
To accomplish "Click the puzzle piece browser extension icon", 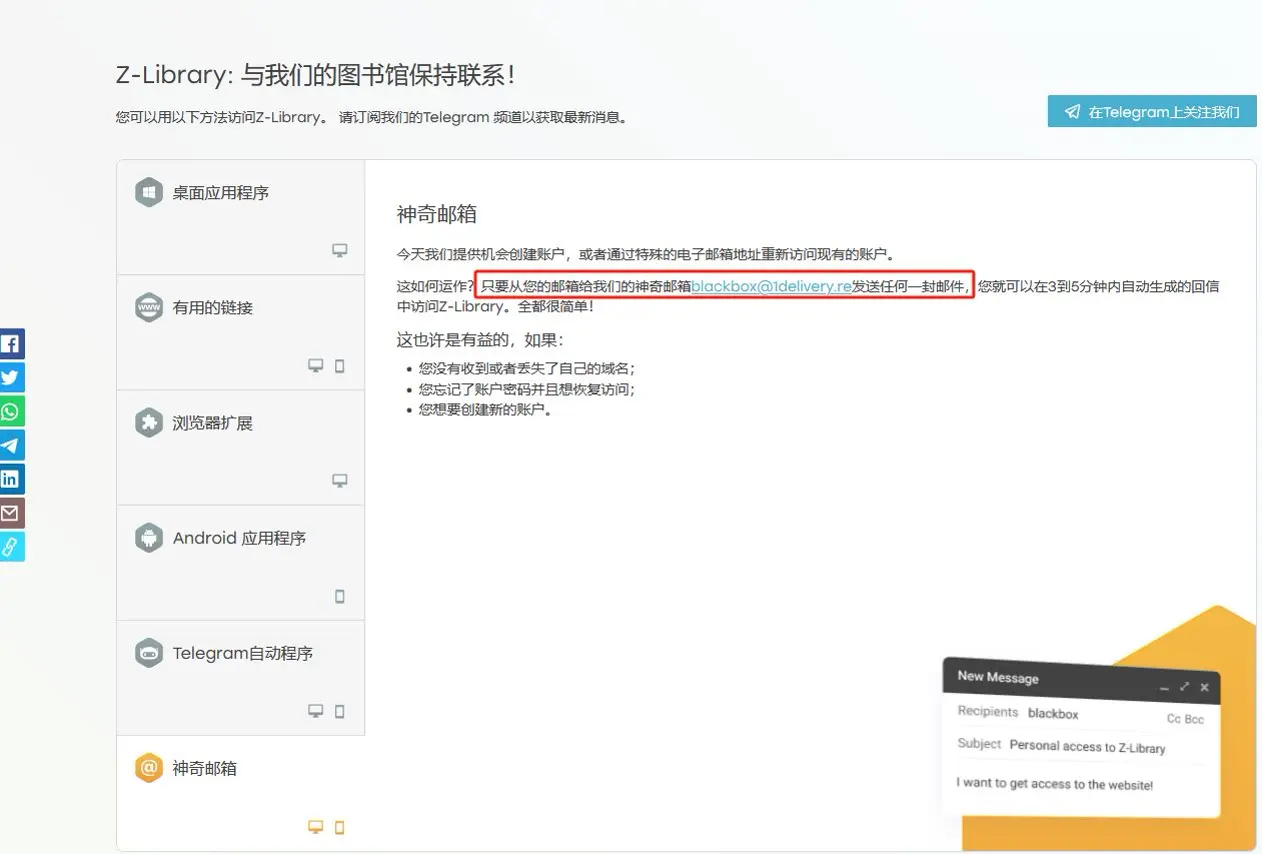I will [x=149, y=423].
